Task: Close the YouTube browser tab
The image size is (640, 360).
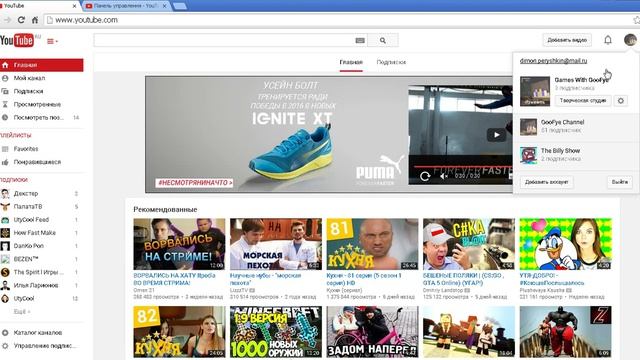Action: coord(74,6)
